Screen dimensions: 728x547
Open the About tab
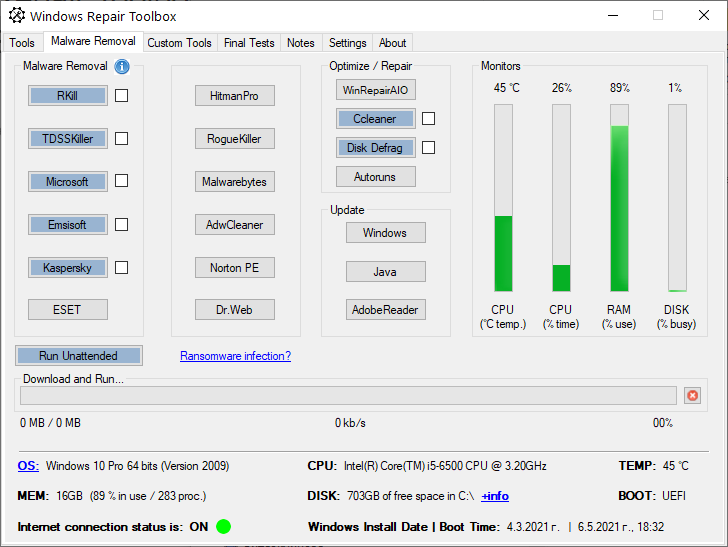(x=392, y=43)
